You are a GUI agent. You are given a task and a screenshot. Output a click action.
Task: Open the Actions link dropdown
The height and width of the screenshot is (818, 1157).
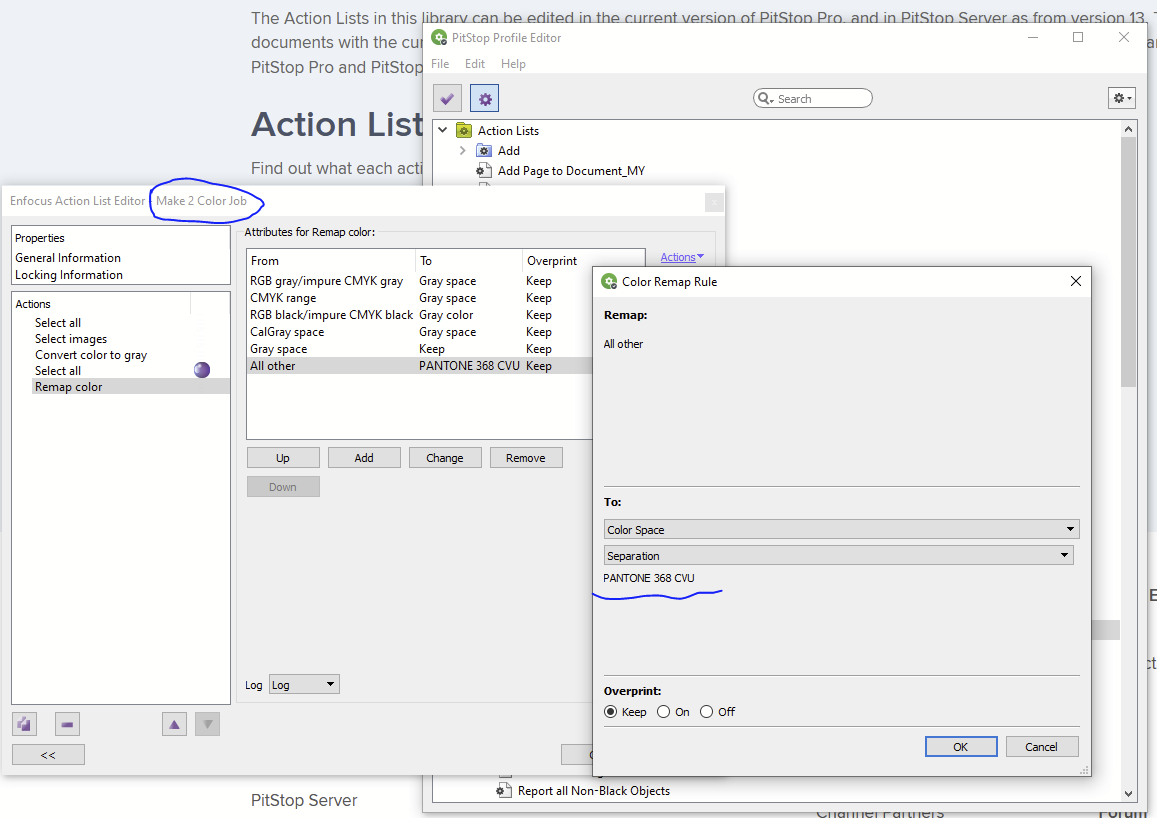682,257
